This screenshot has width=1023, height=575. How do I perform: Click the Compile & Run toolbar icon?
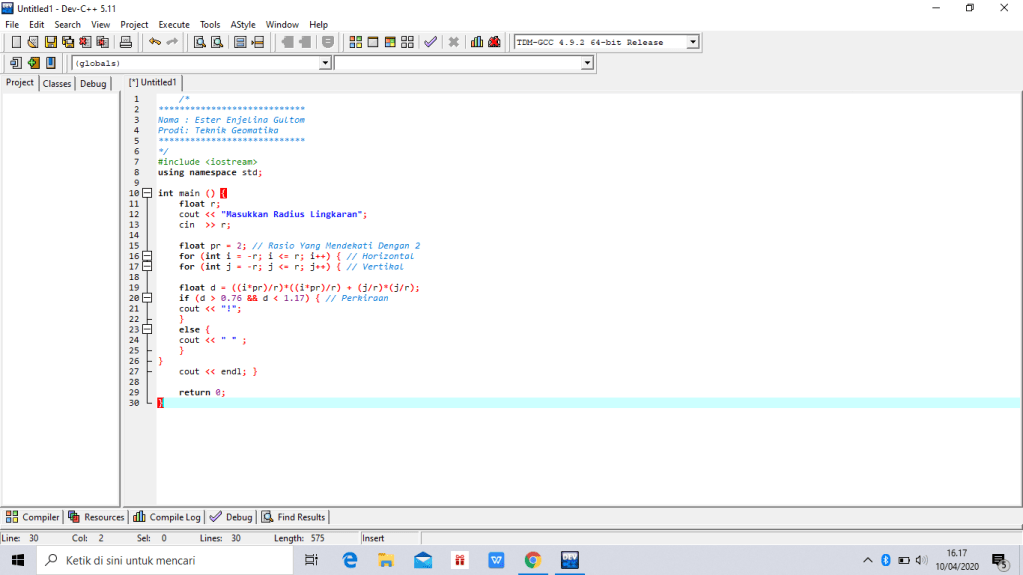389,42
